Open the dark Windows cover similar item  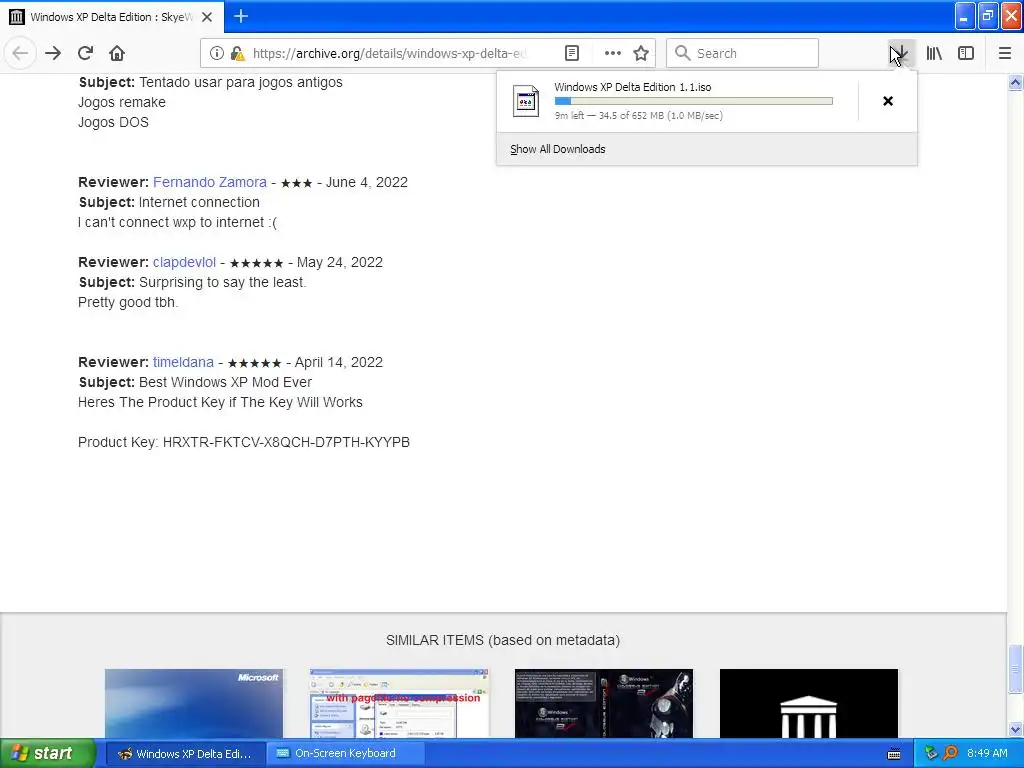click(604, 703)
